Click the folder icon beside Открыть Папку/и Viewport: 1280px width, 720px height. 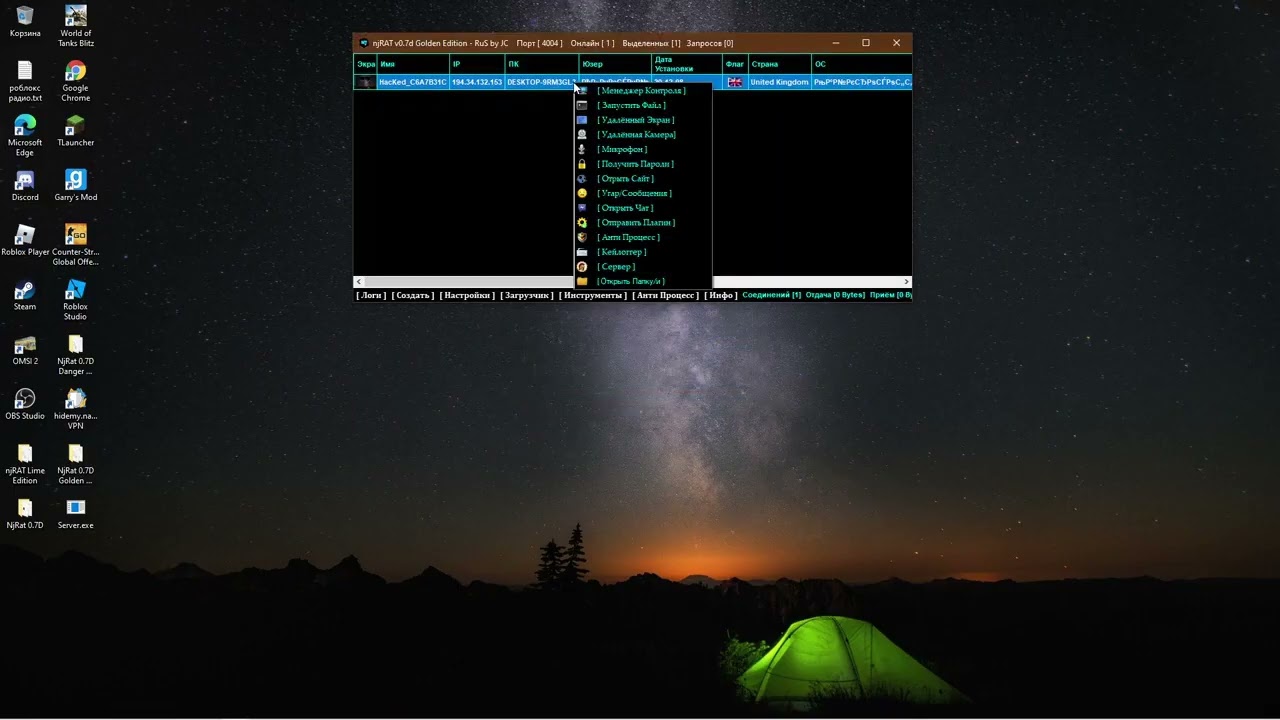click(x=582, y=281)
